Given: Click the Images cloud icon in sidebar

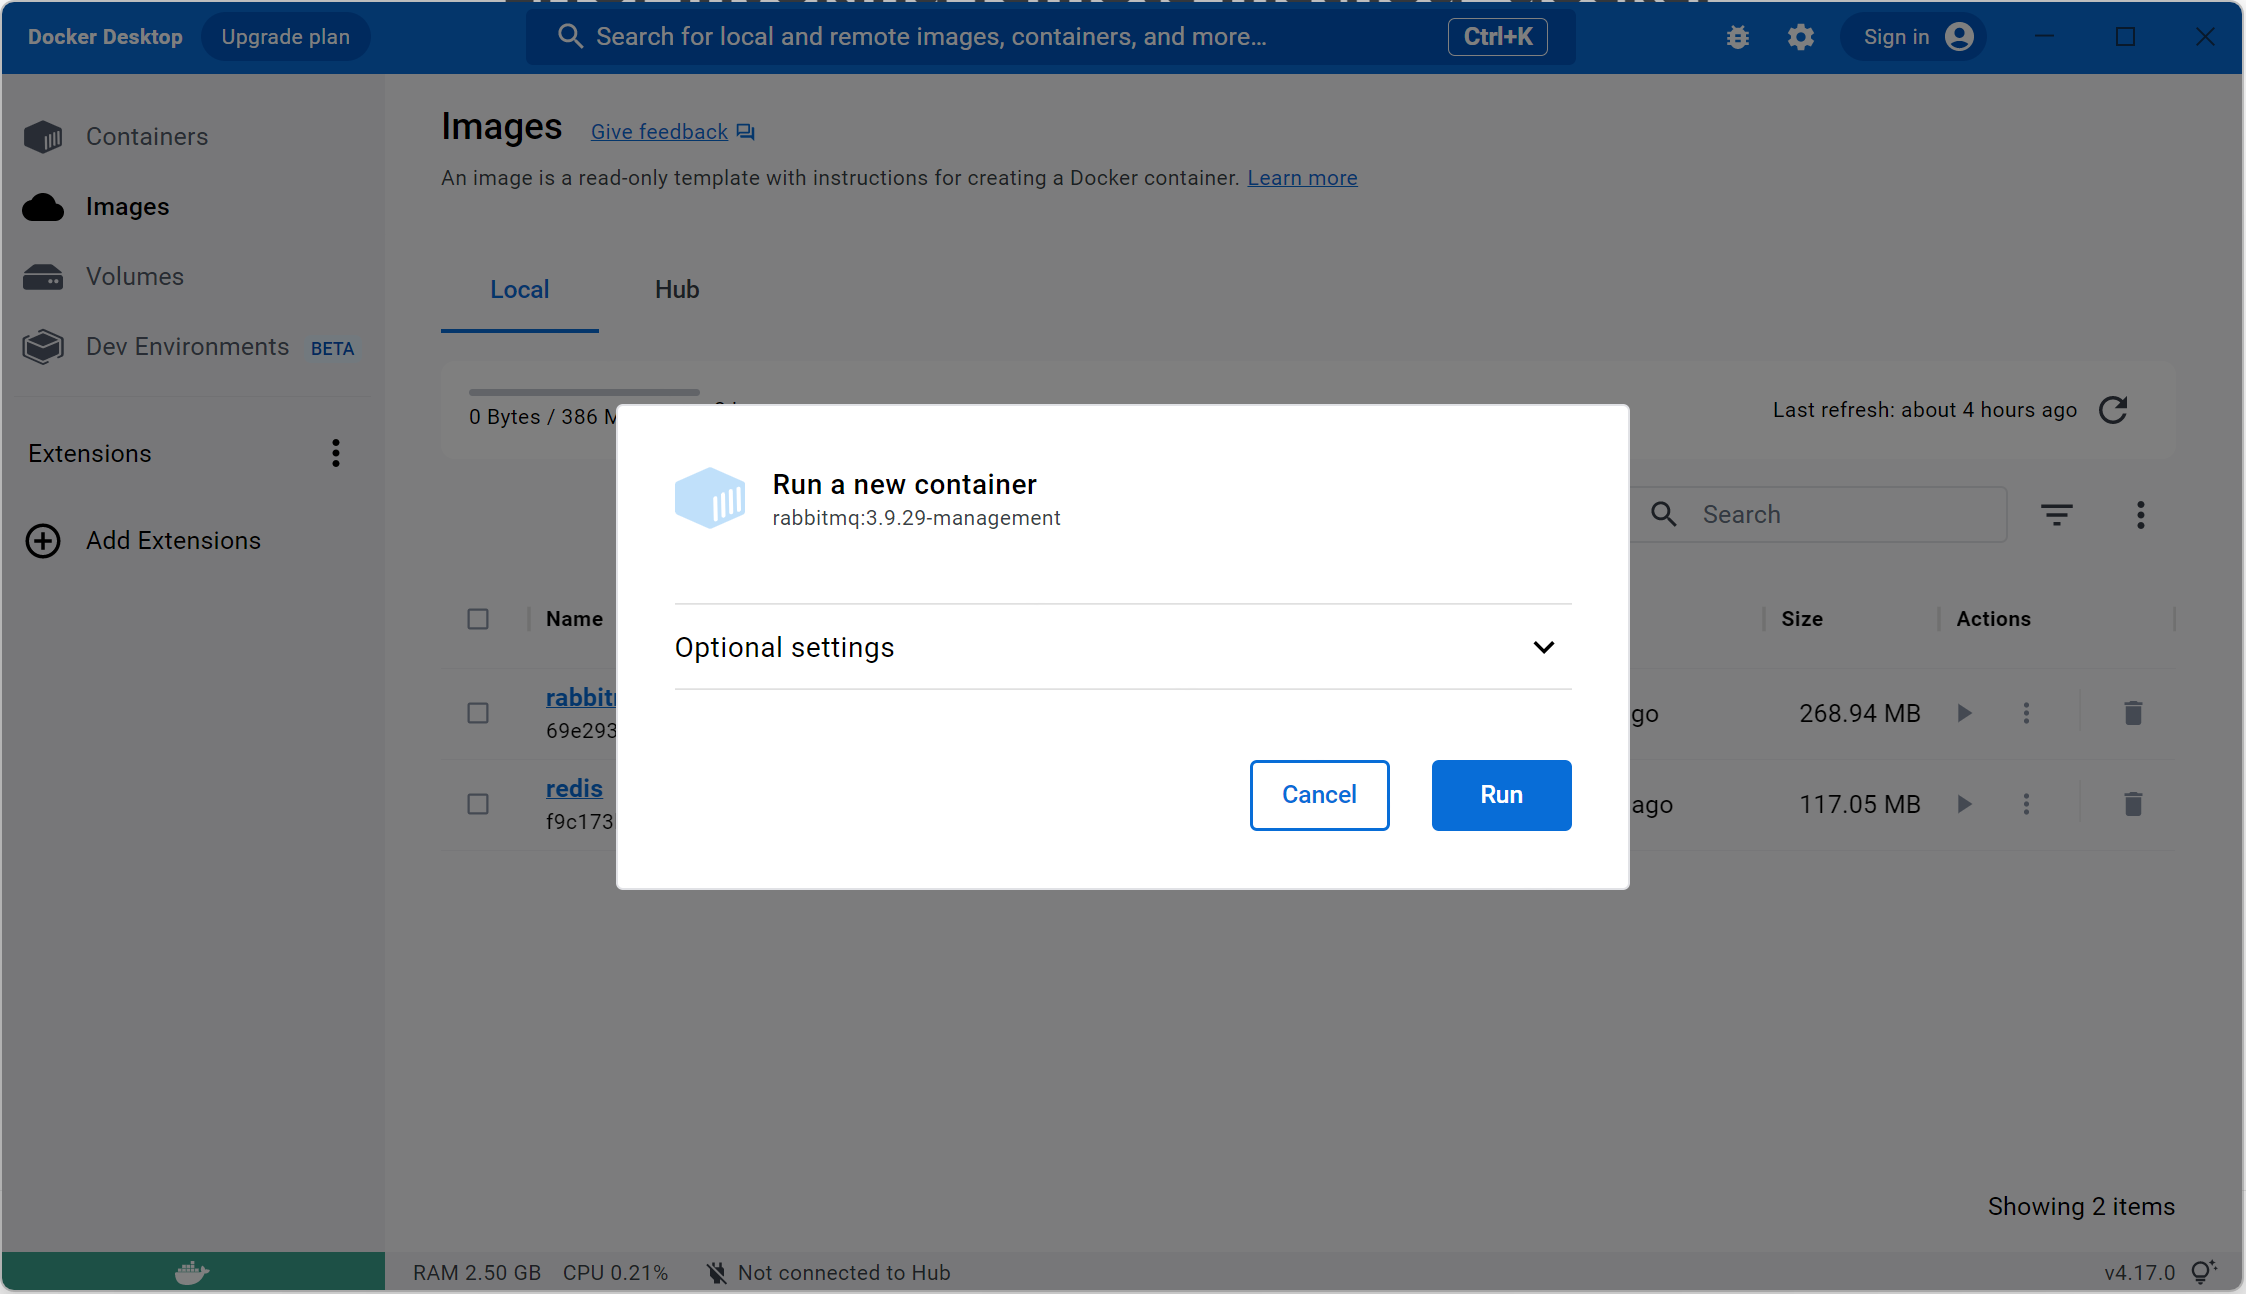Looking at the screenshot, I should pos(43,207).
